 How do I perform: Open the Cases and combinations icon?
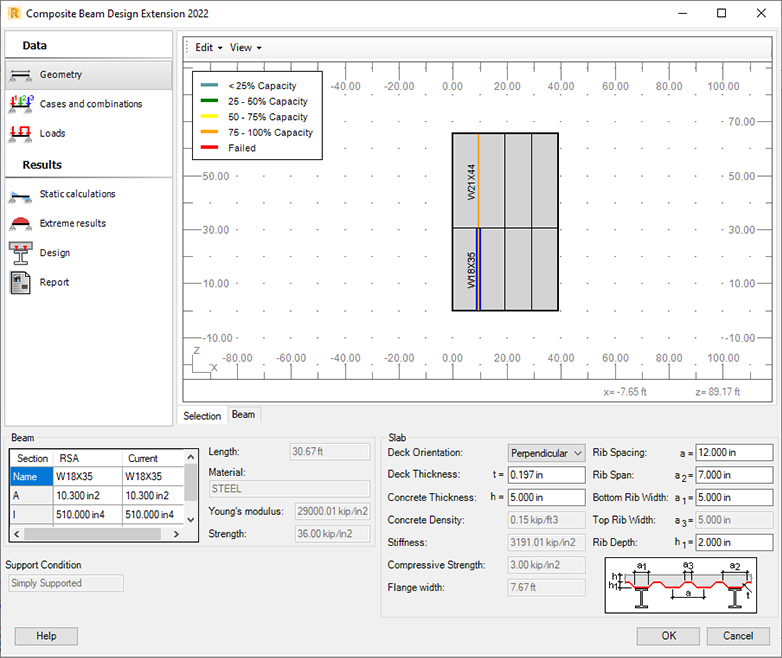(x=20, y=104)
